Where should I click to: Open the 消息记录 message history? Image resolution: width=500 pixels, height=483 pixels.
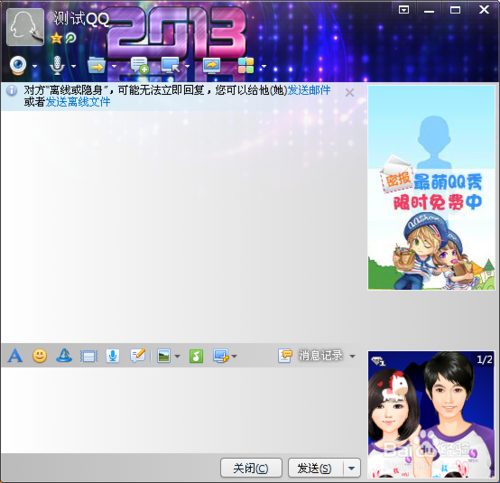click(311, 356)
